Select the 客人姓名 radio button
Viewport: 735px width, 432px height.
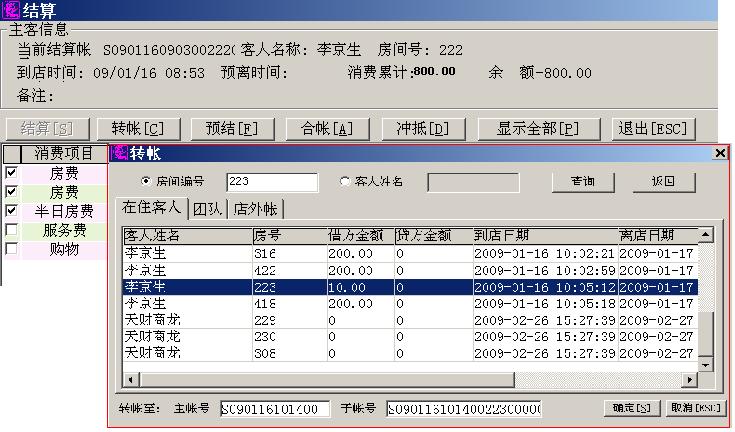pyautogui.click(x=346, y=182)
